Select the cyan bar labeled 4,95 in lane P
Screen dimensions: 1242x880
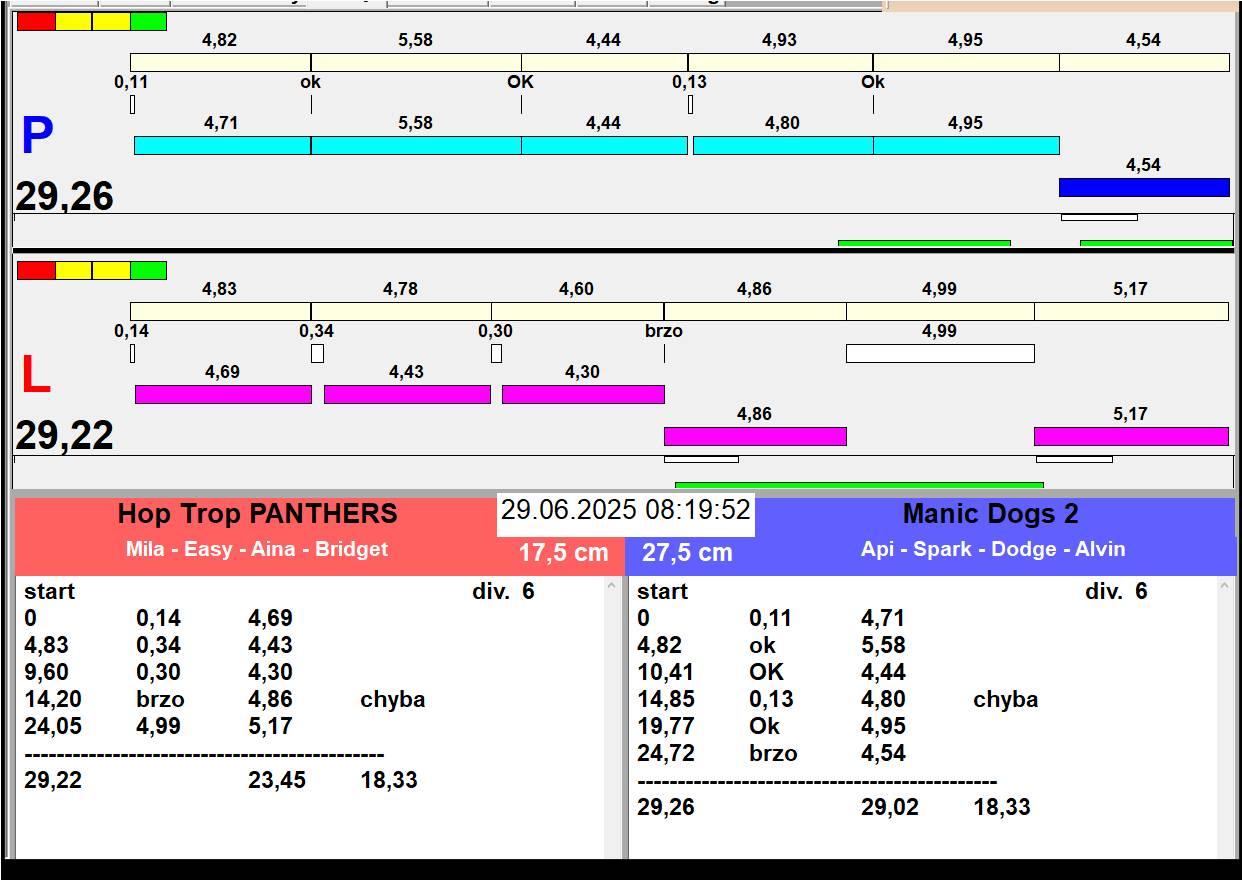click(966, 145)
